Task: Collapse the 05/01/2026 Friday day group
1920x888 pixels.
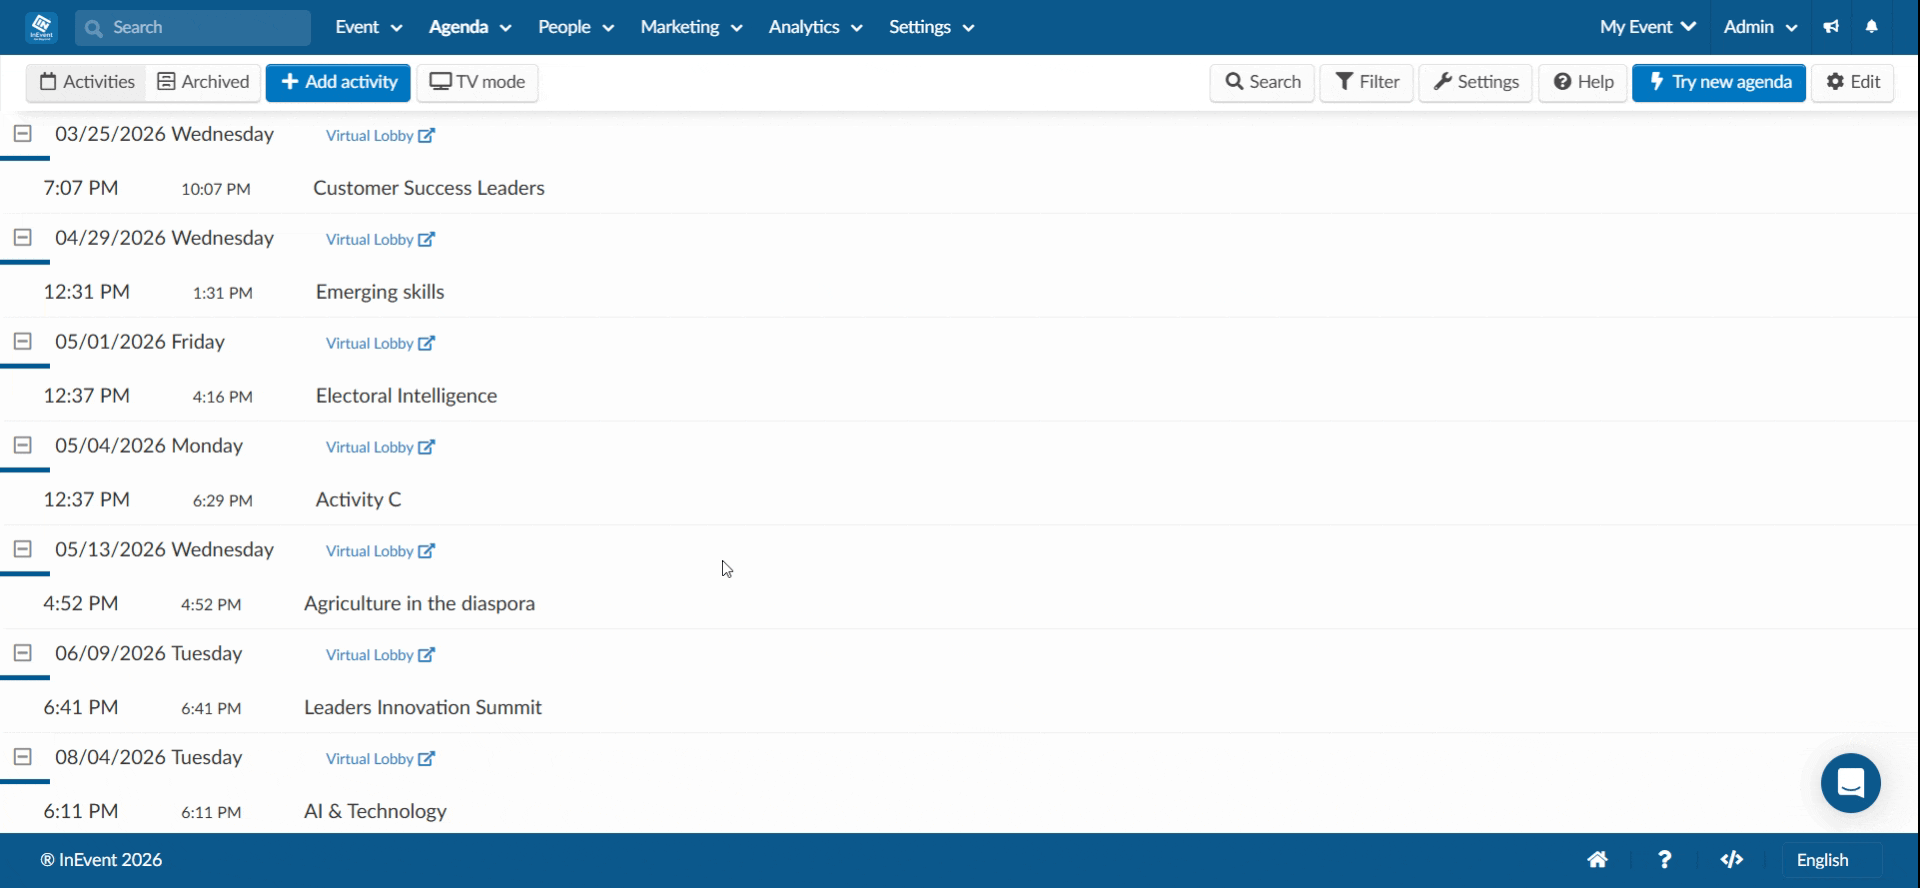Action: 22,341
